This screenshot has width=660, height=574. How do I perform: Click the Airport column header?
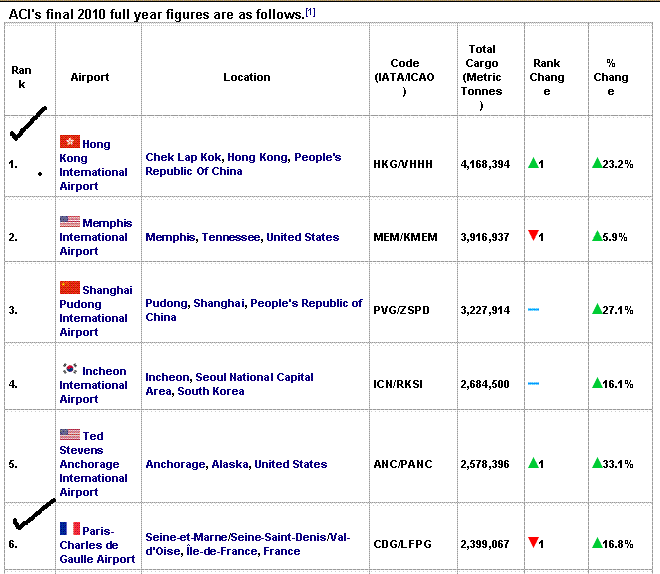pyautogui.click(x=90, y=77)
